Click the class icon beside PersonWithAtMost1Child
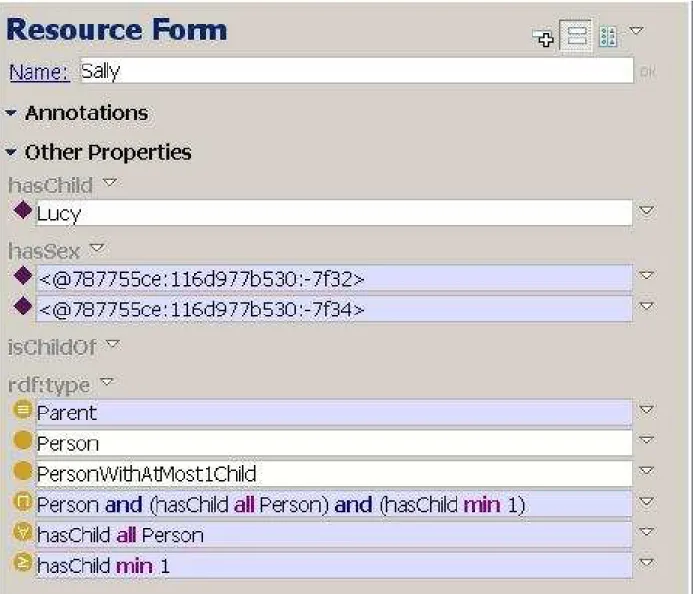The width and height of the screenshot is (693, 594). [23, 471]
